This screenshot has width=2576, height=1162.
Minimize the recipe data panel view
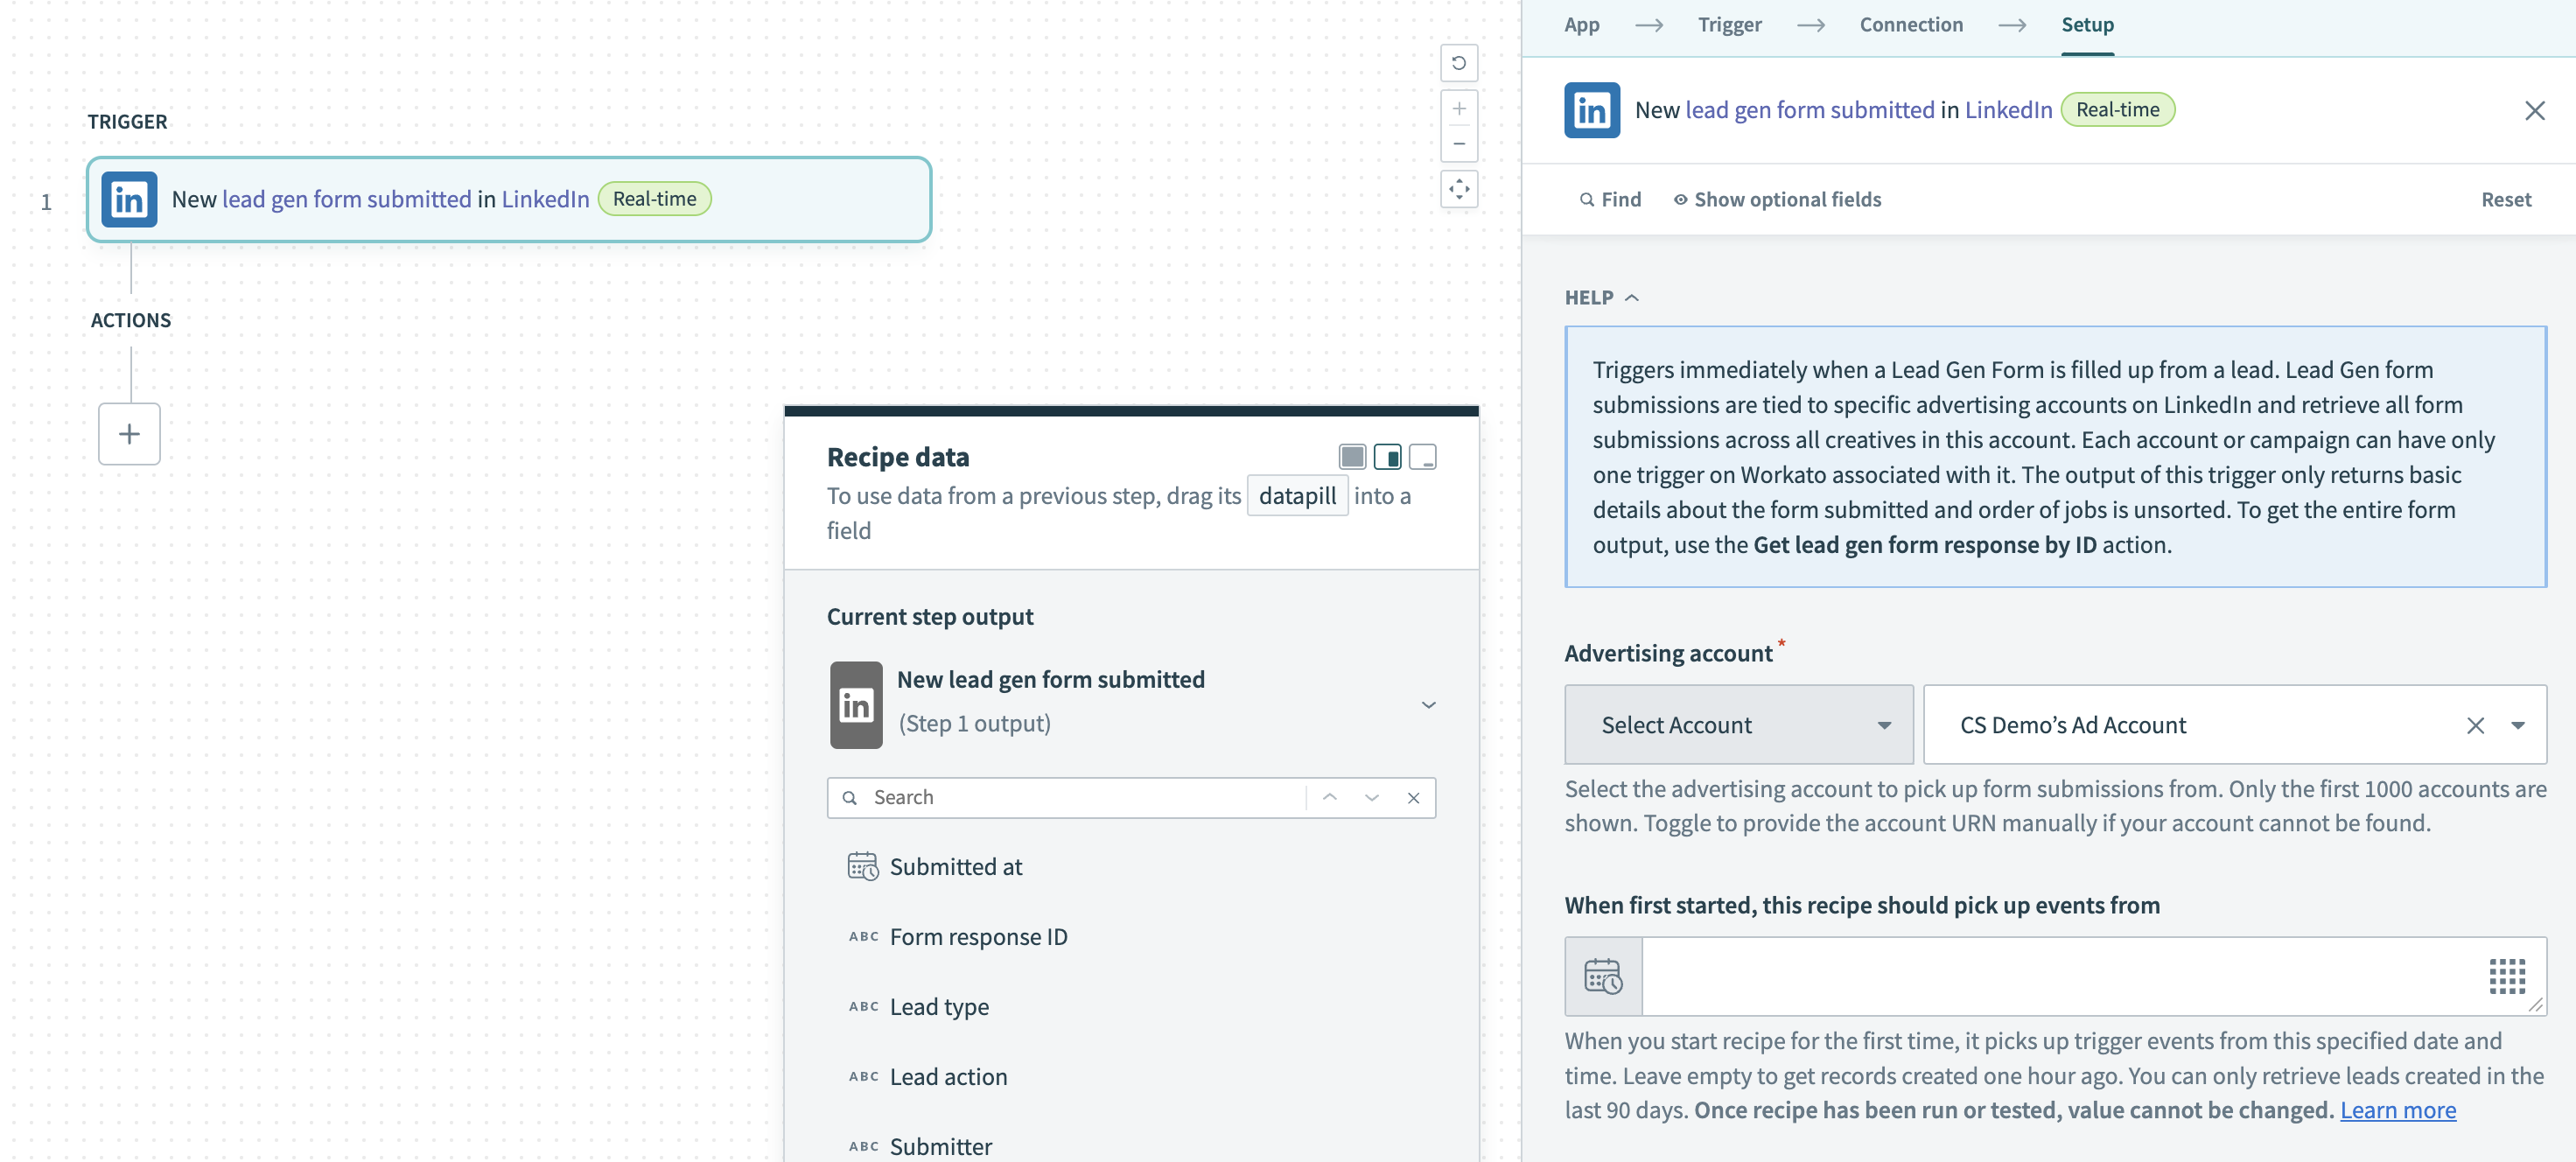[x=1422, y=457]
